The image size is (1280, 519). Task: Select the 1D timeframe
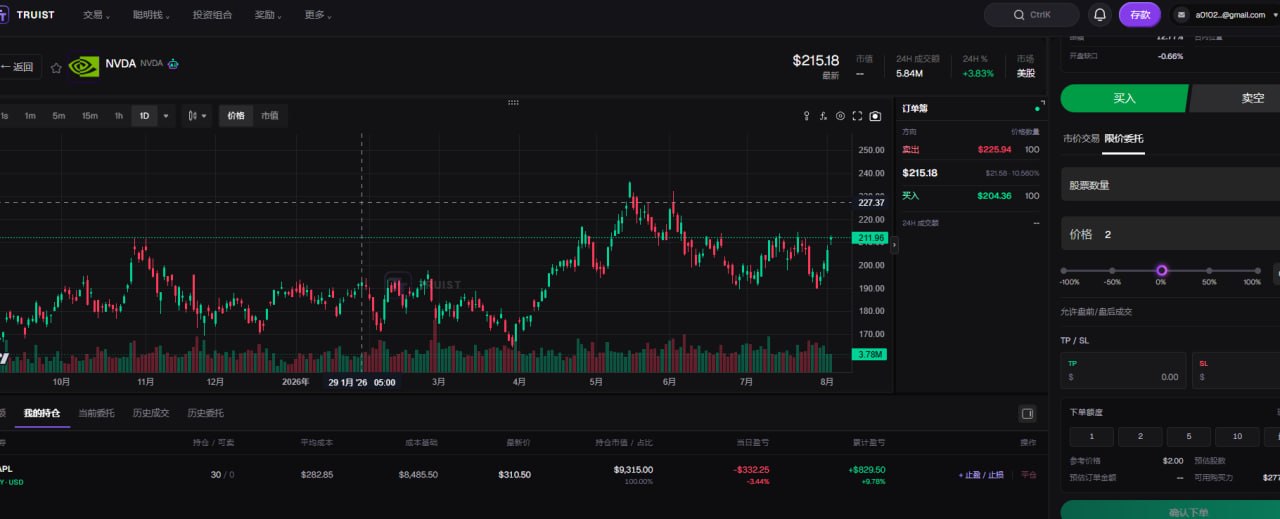(x=144, y=116)
